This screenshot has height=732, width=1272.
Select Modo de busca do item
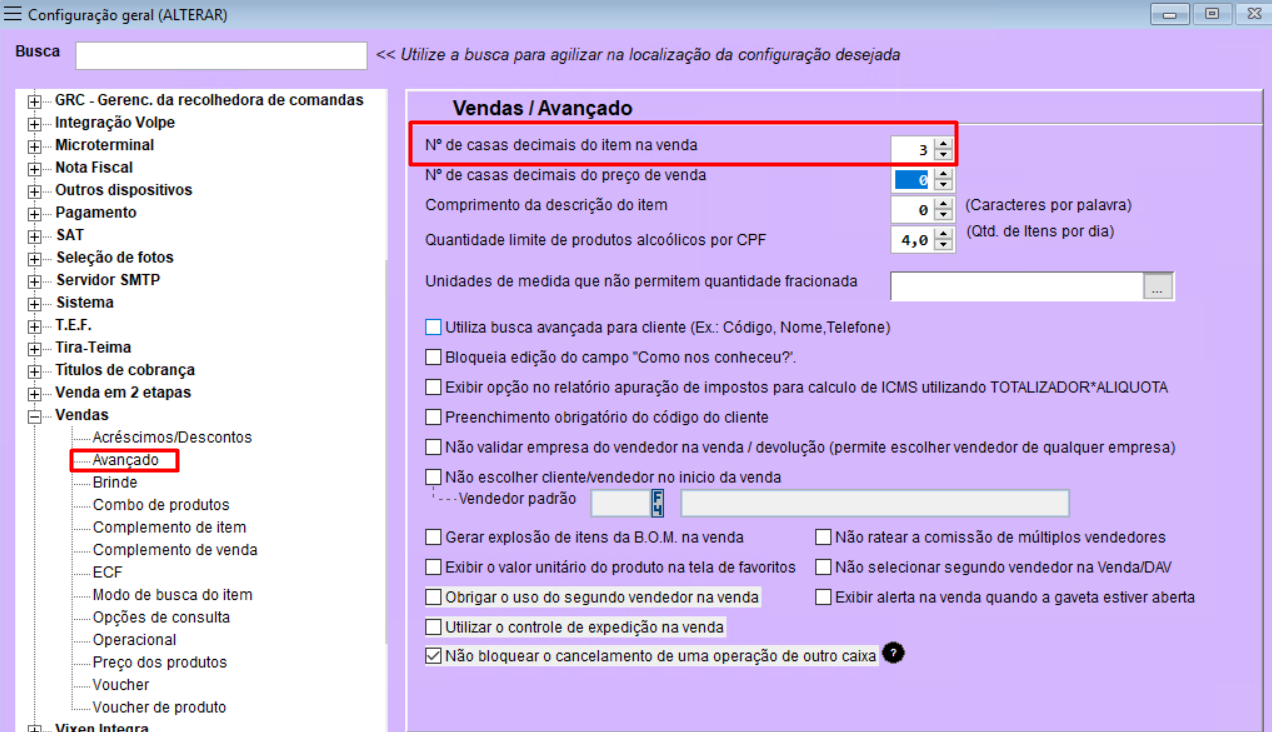pyautogui.click(x=172, y=595)
